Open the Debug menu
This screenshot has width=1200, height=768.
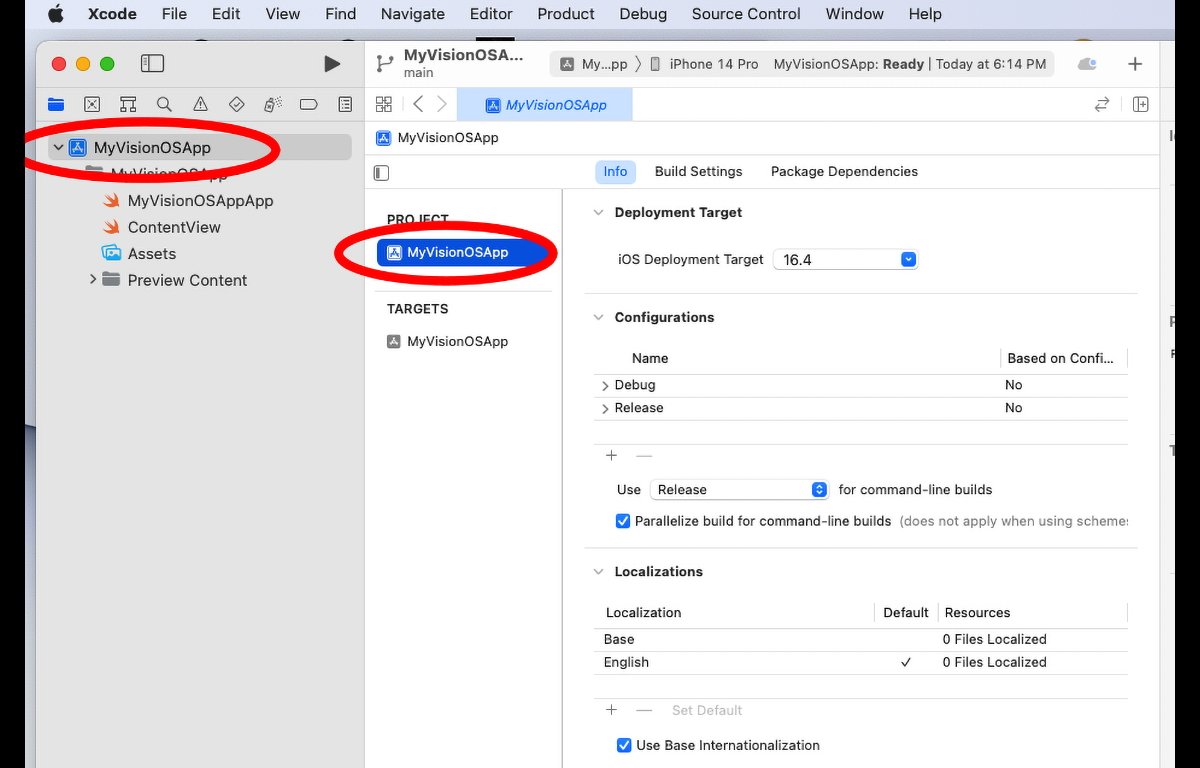[x=643, y=14]
